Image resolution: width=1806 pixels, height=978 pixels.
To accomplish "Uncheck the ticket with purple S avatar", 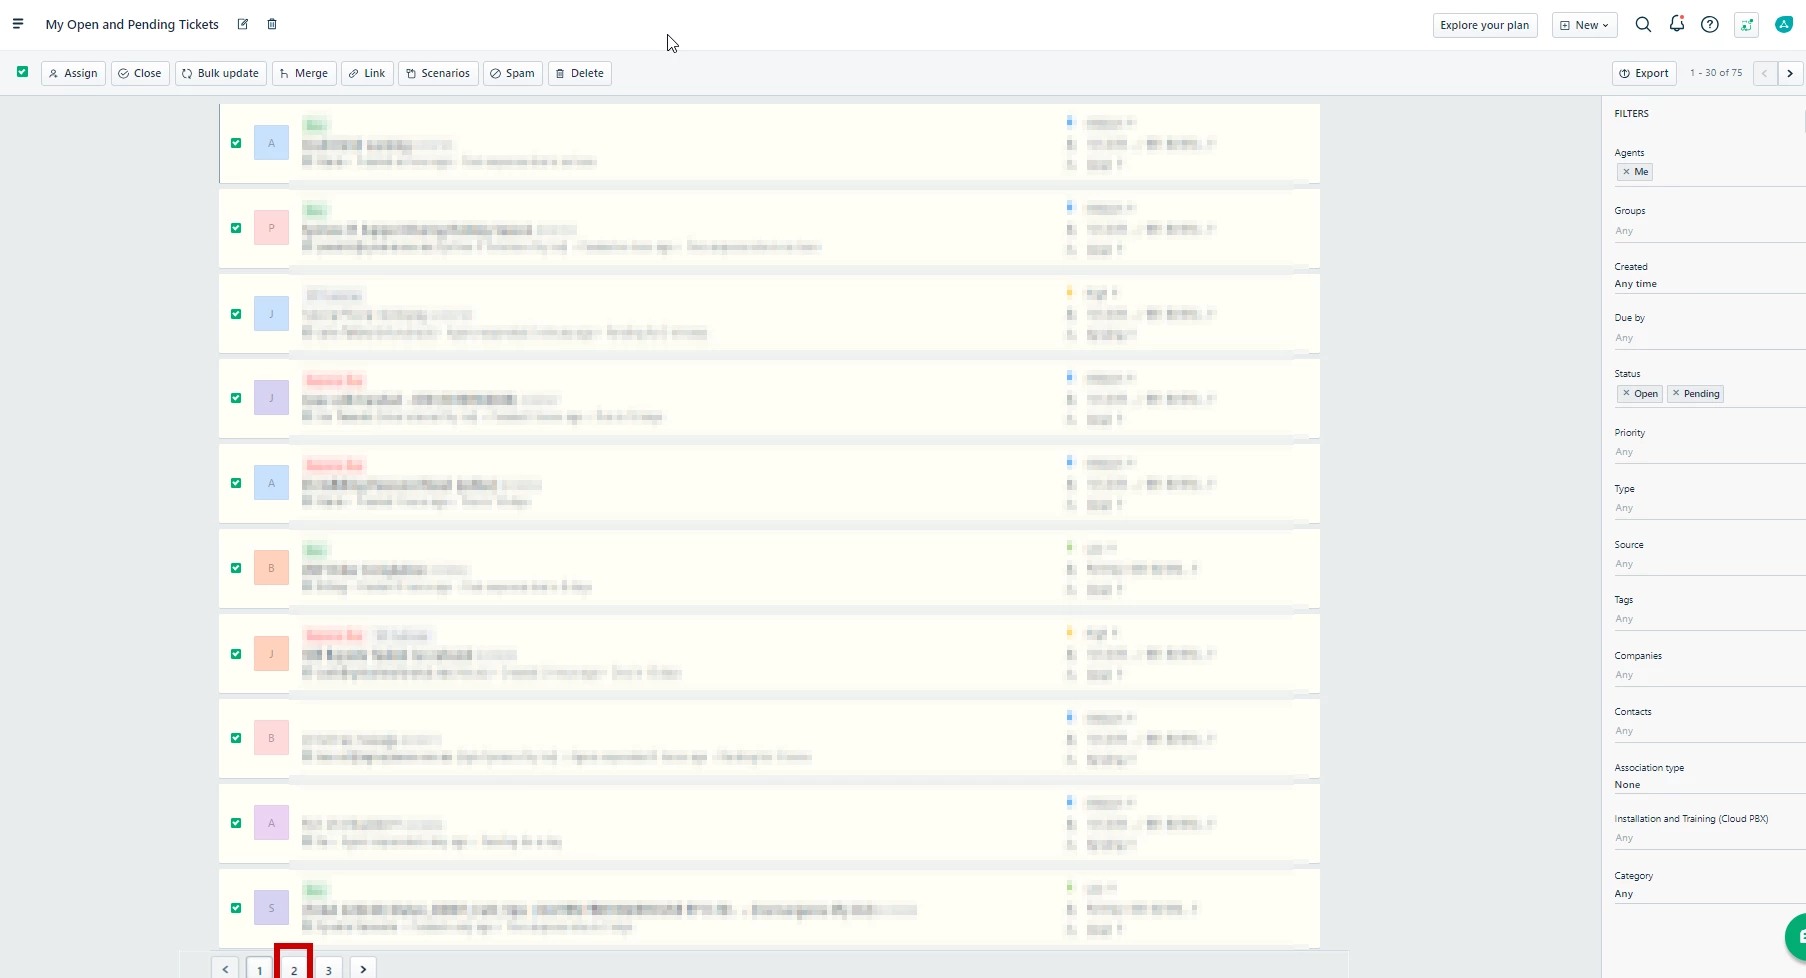I will tap(236, 908).
